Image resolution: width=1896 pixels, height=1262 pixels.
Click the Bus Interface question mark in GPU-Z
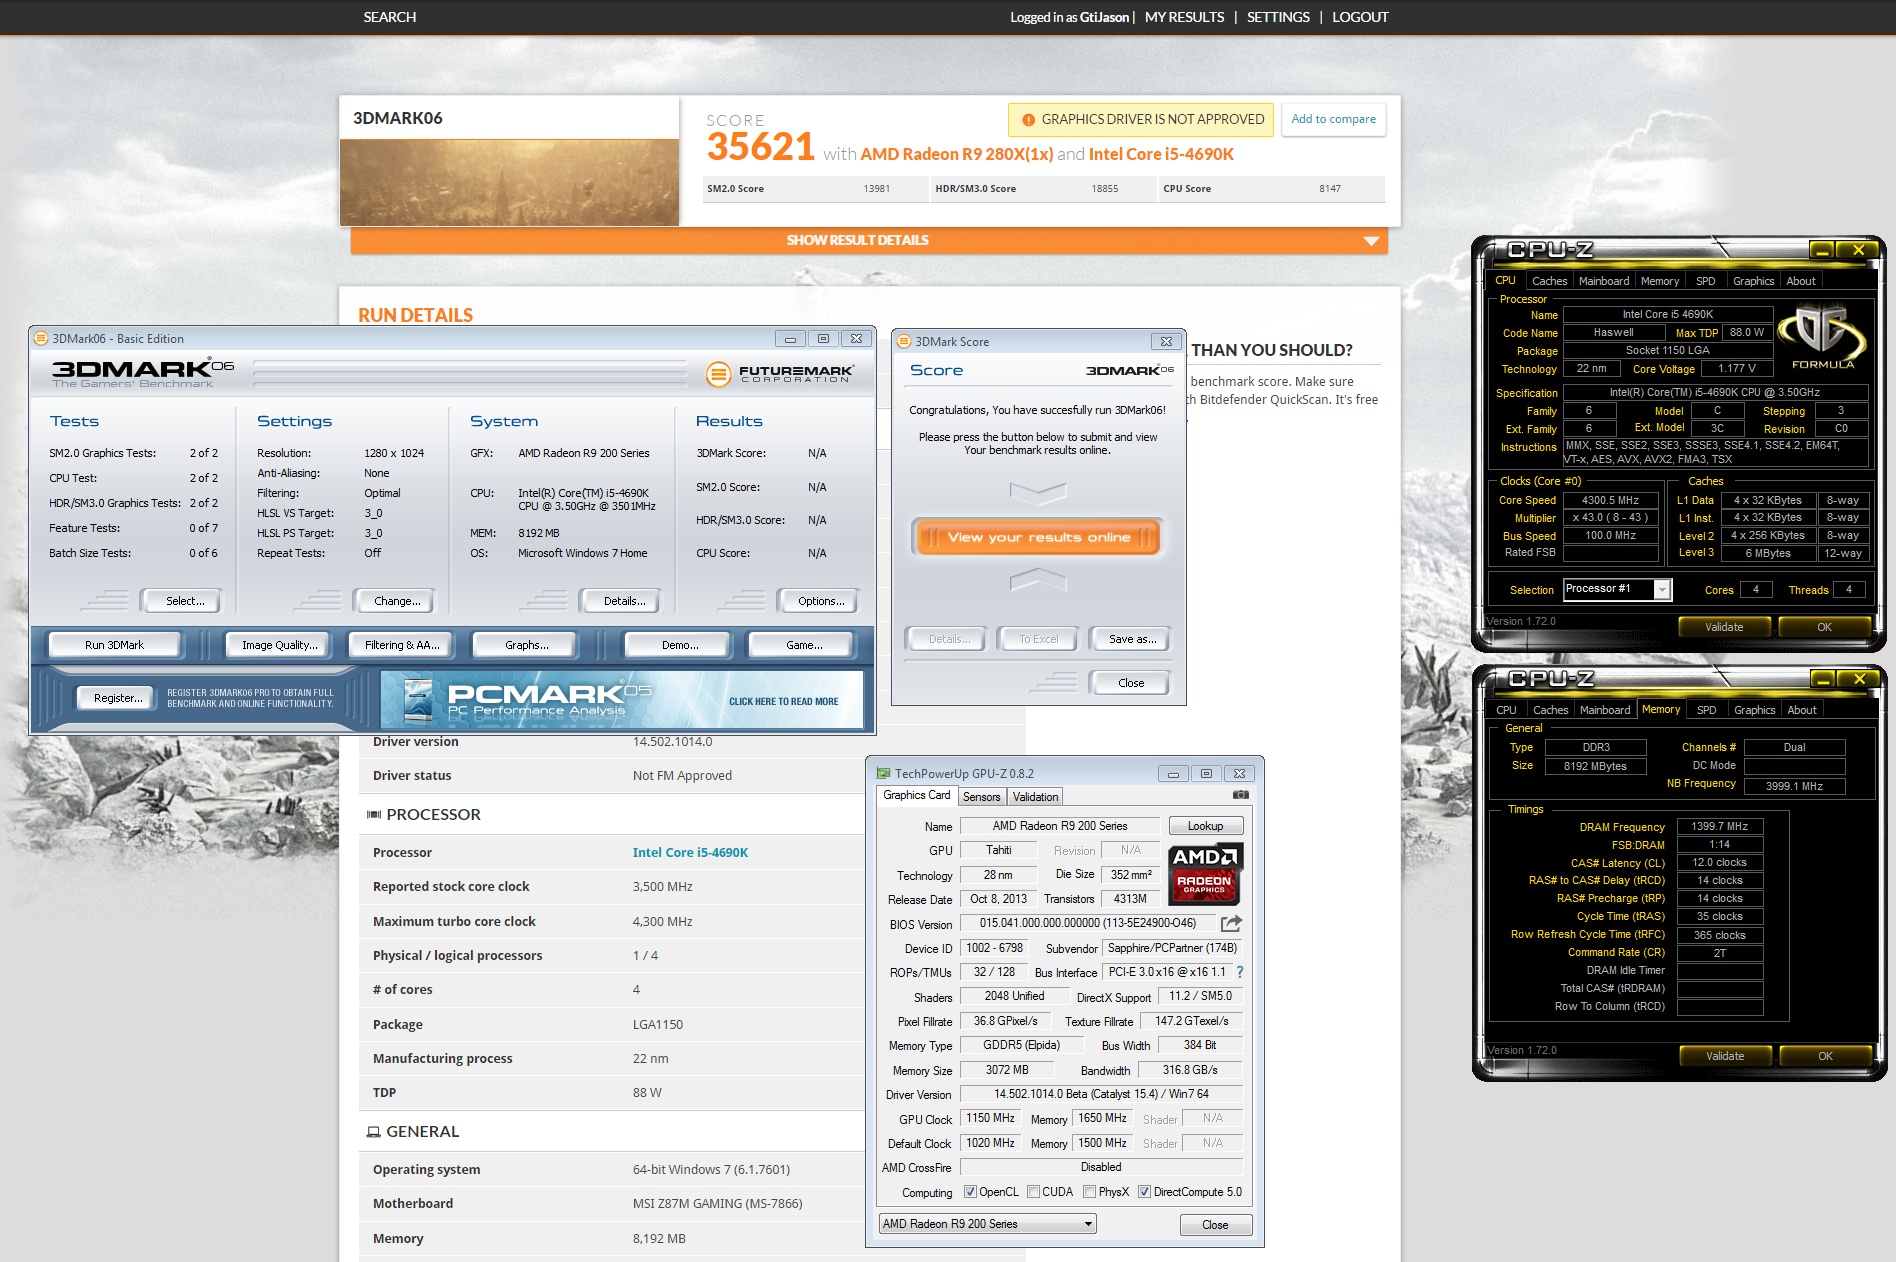[1240, 972]
